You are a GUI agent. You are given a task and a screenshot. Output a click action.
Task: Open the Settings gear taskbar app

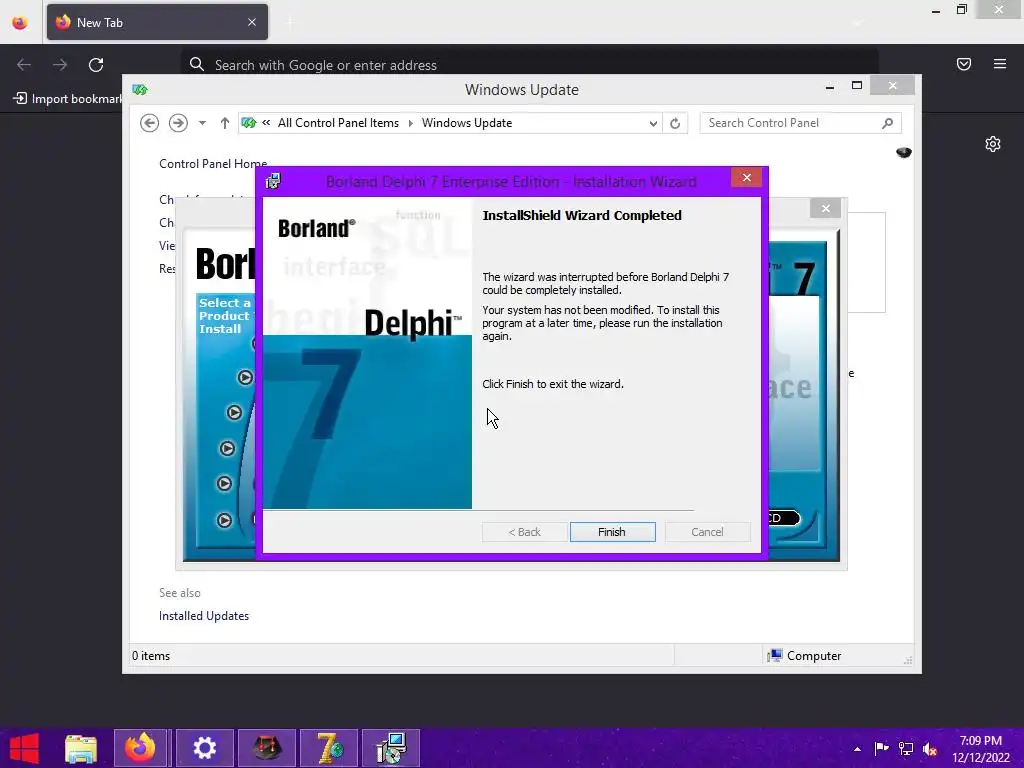(204, 748)
